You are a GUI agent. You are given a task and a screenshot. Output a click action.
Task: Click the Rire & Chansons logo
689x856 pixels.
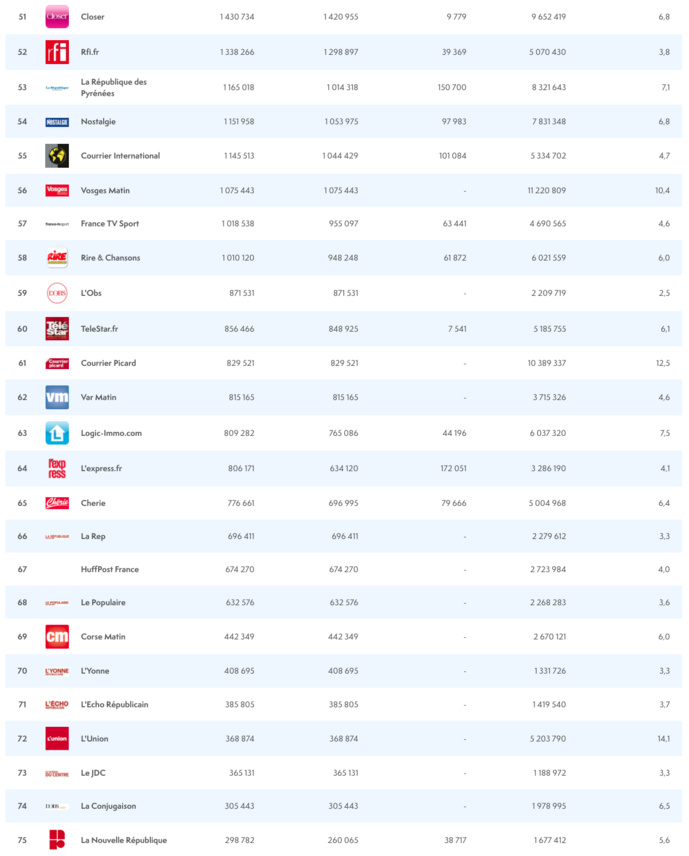point(57,258)
